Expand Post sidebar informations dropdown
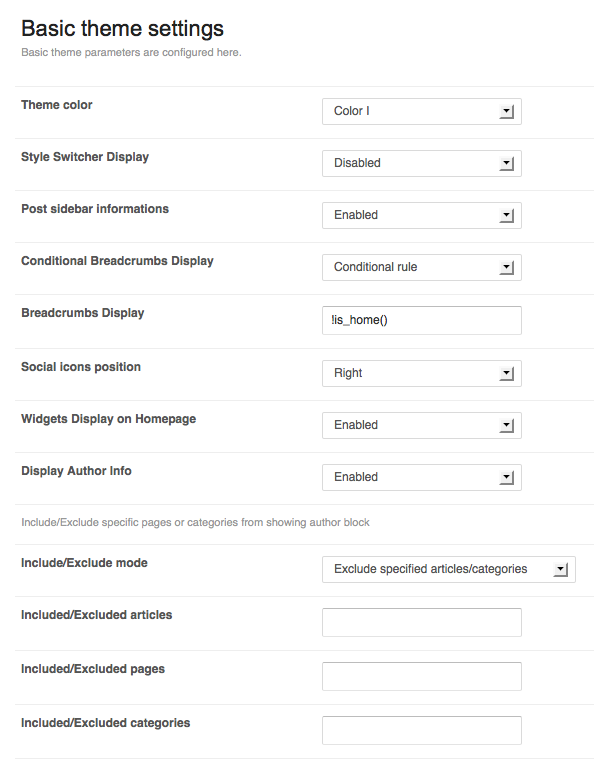The image size is (594, 769). tap(421, 215)
